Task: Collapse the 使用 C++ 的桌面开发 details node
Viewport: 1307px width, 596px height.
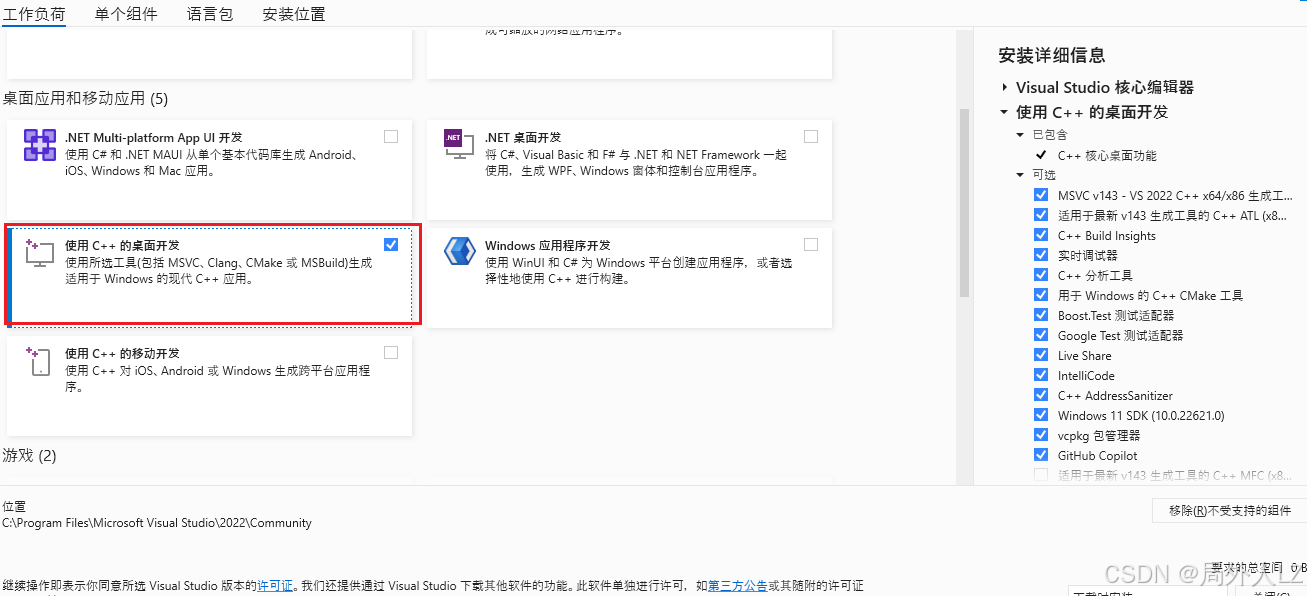Action: click(x=1004, y=112)
